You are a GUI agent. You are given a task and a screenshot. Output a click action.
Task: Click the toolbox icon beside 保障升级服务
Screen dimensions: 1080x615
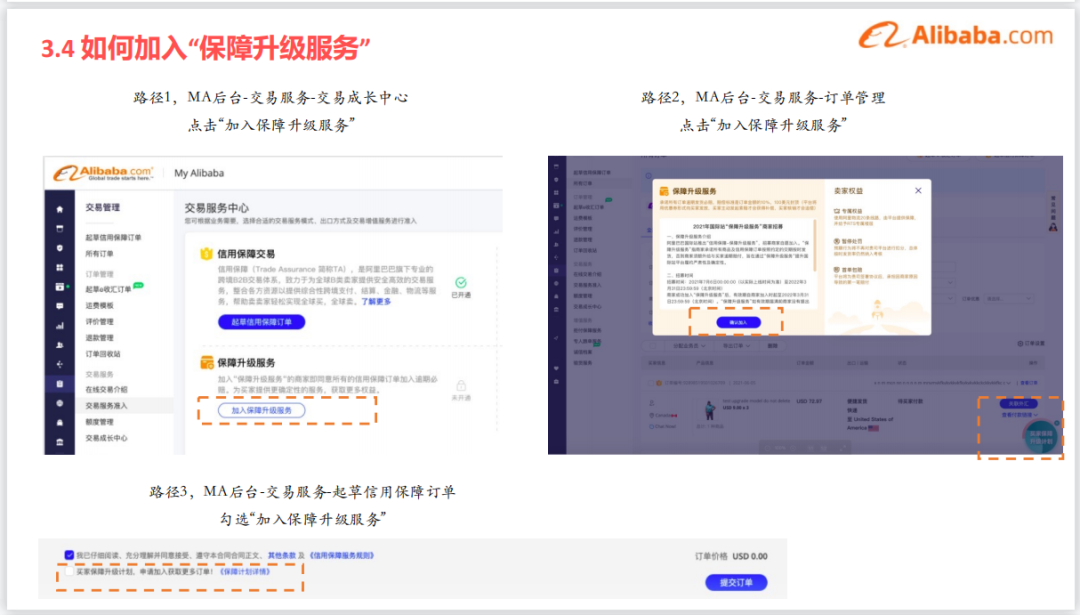tap(204, 365)
